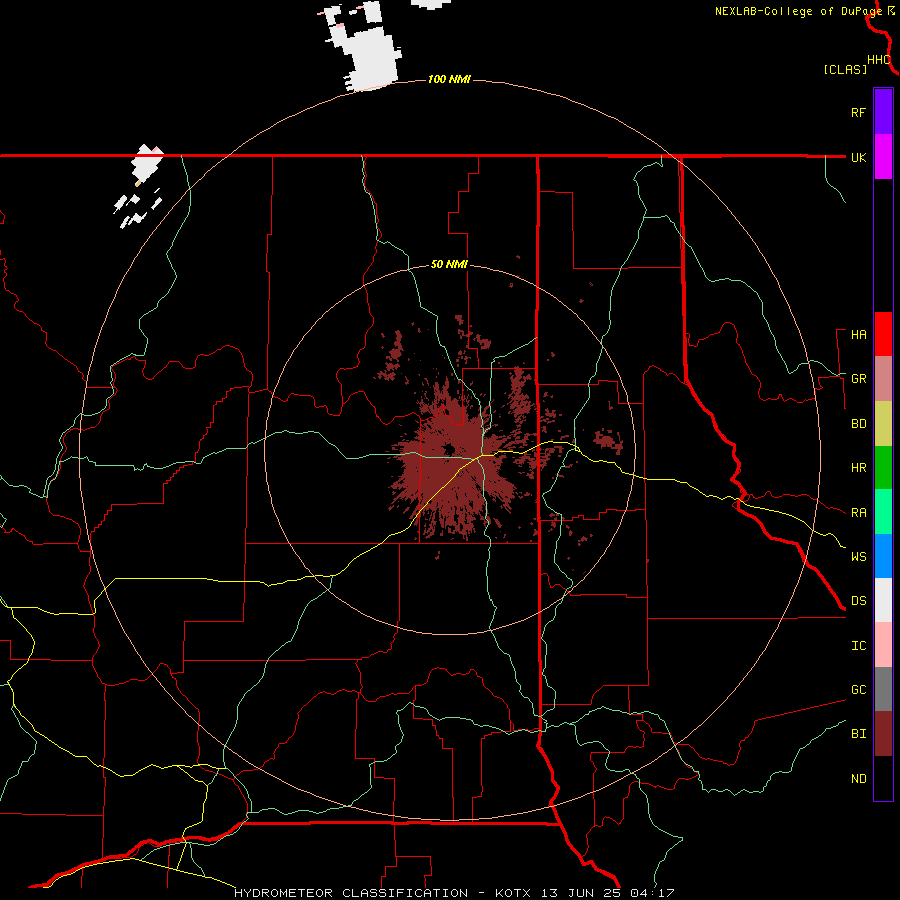Select the light pink IC legend swatch
The width and height of the screenshot is (900, 900).
(883, 645)
